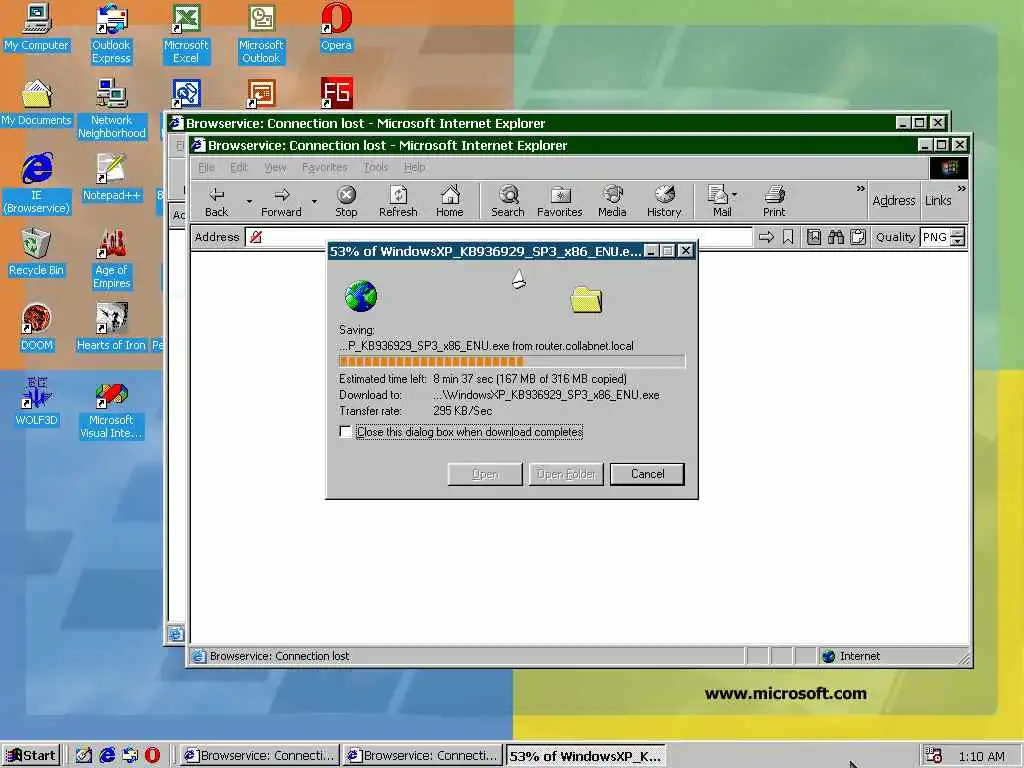The width and height of the screenshot is (1024, 768).
Task: Click the Open button in download dialog
Action: [x=485, y=474]
